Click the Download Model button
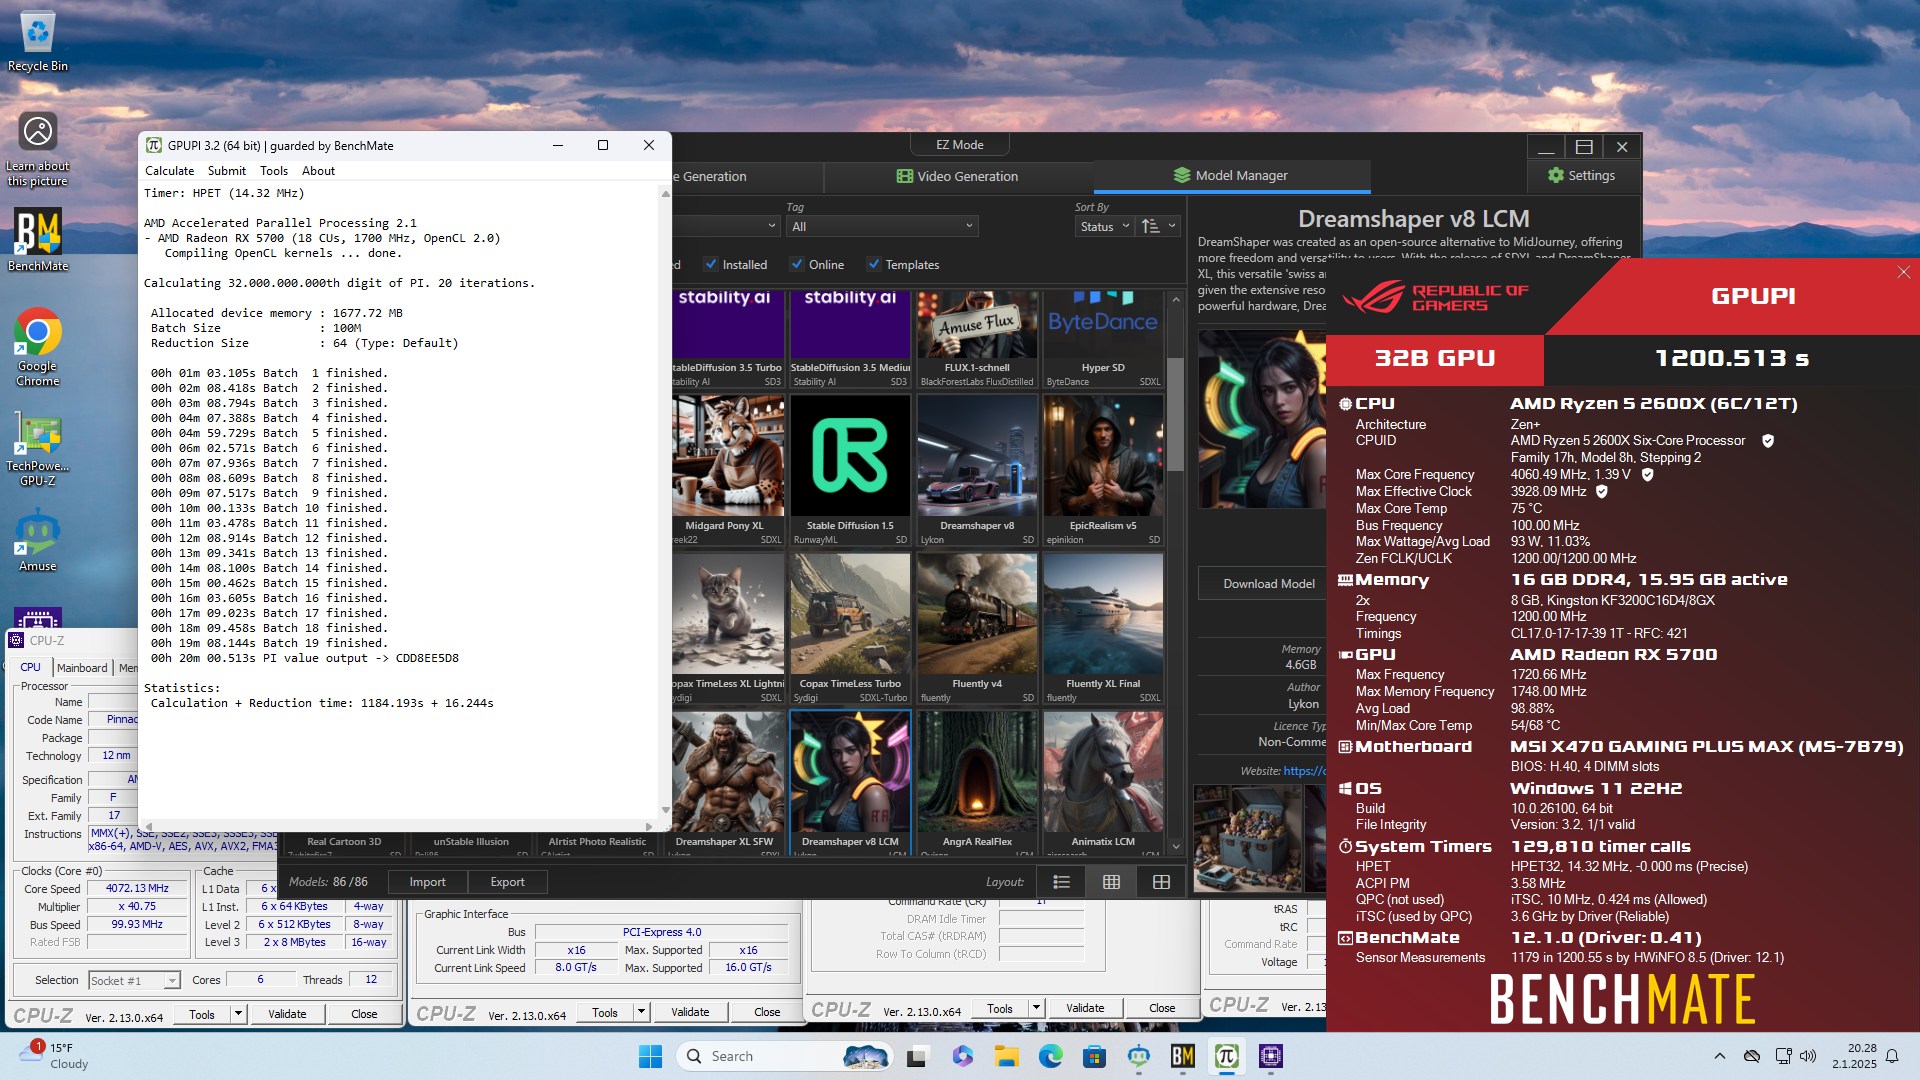The height and width of the screenshot is (1080, 1920). (x=1269, y=584)
